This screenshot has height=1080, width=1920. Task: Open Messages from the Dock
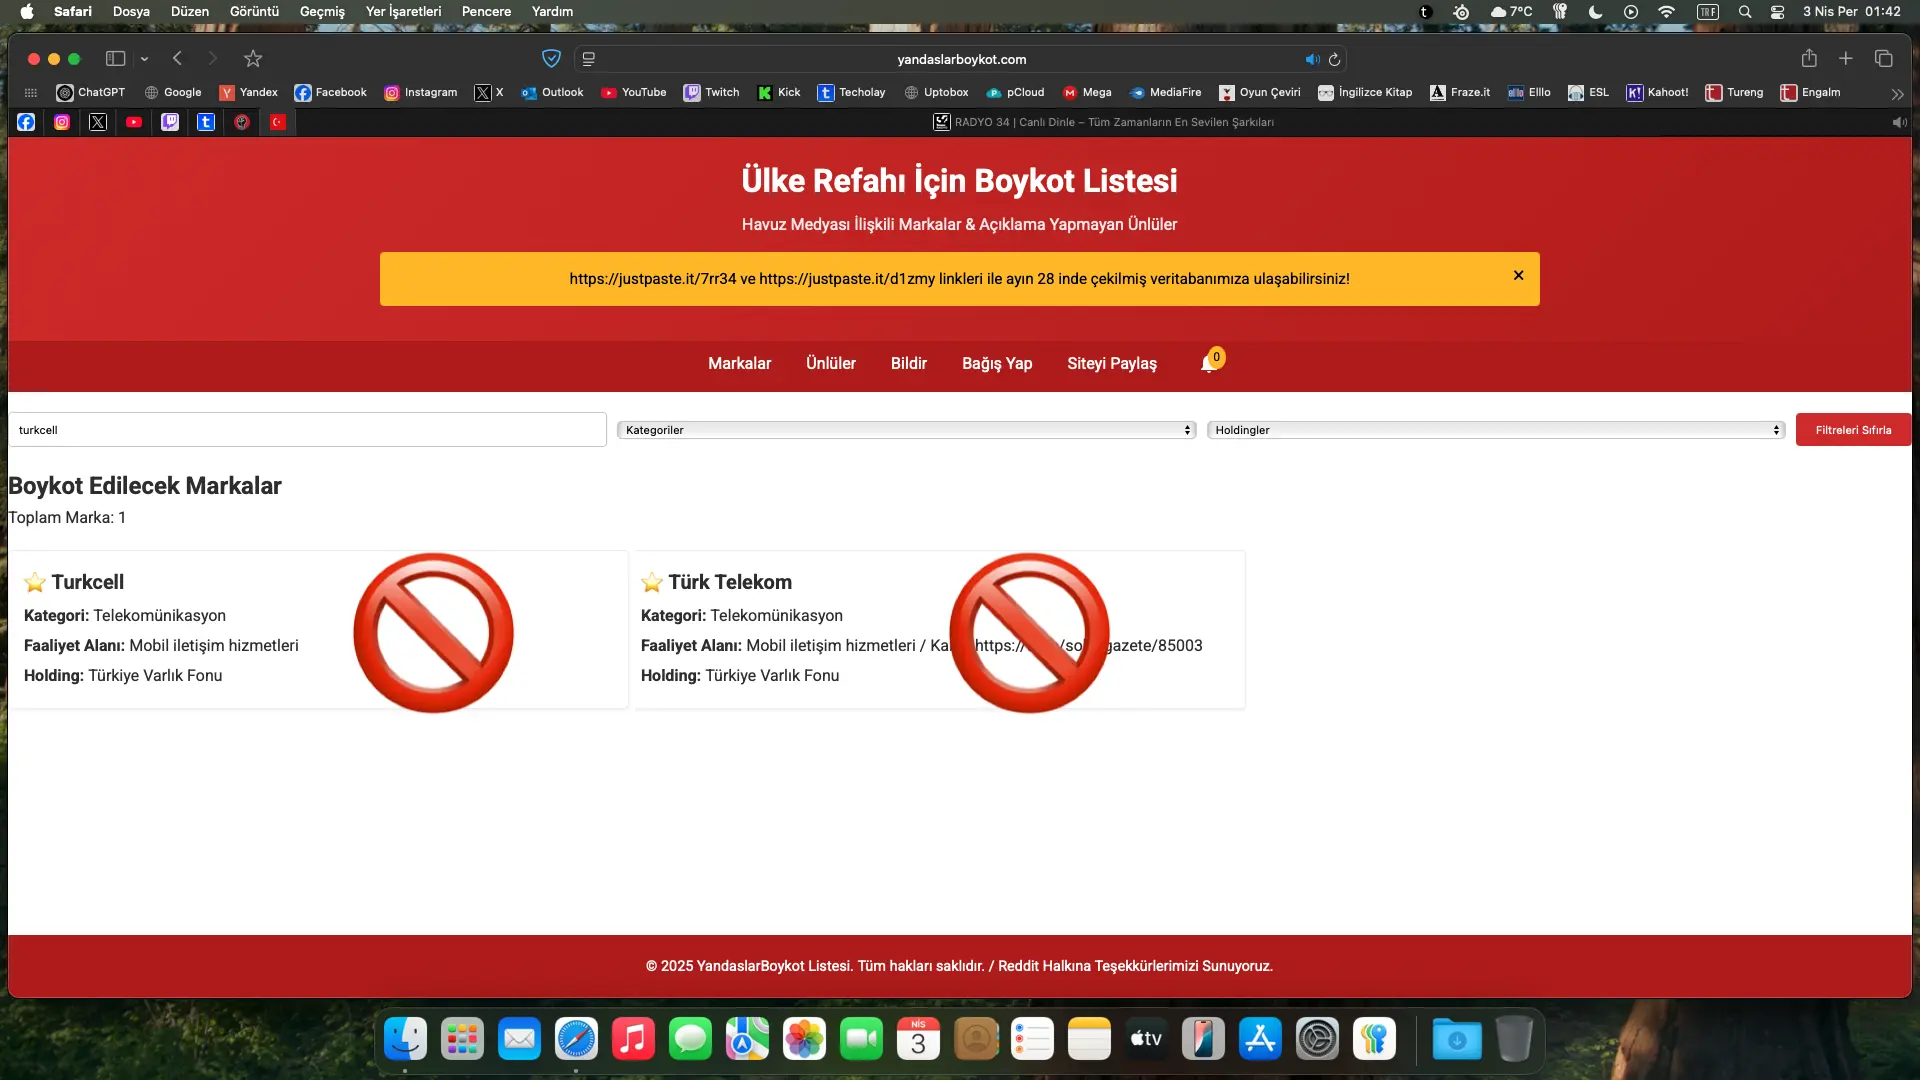[690, 1040]
